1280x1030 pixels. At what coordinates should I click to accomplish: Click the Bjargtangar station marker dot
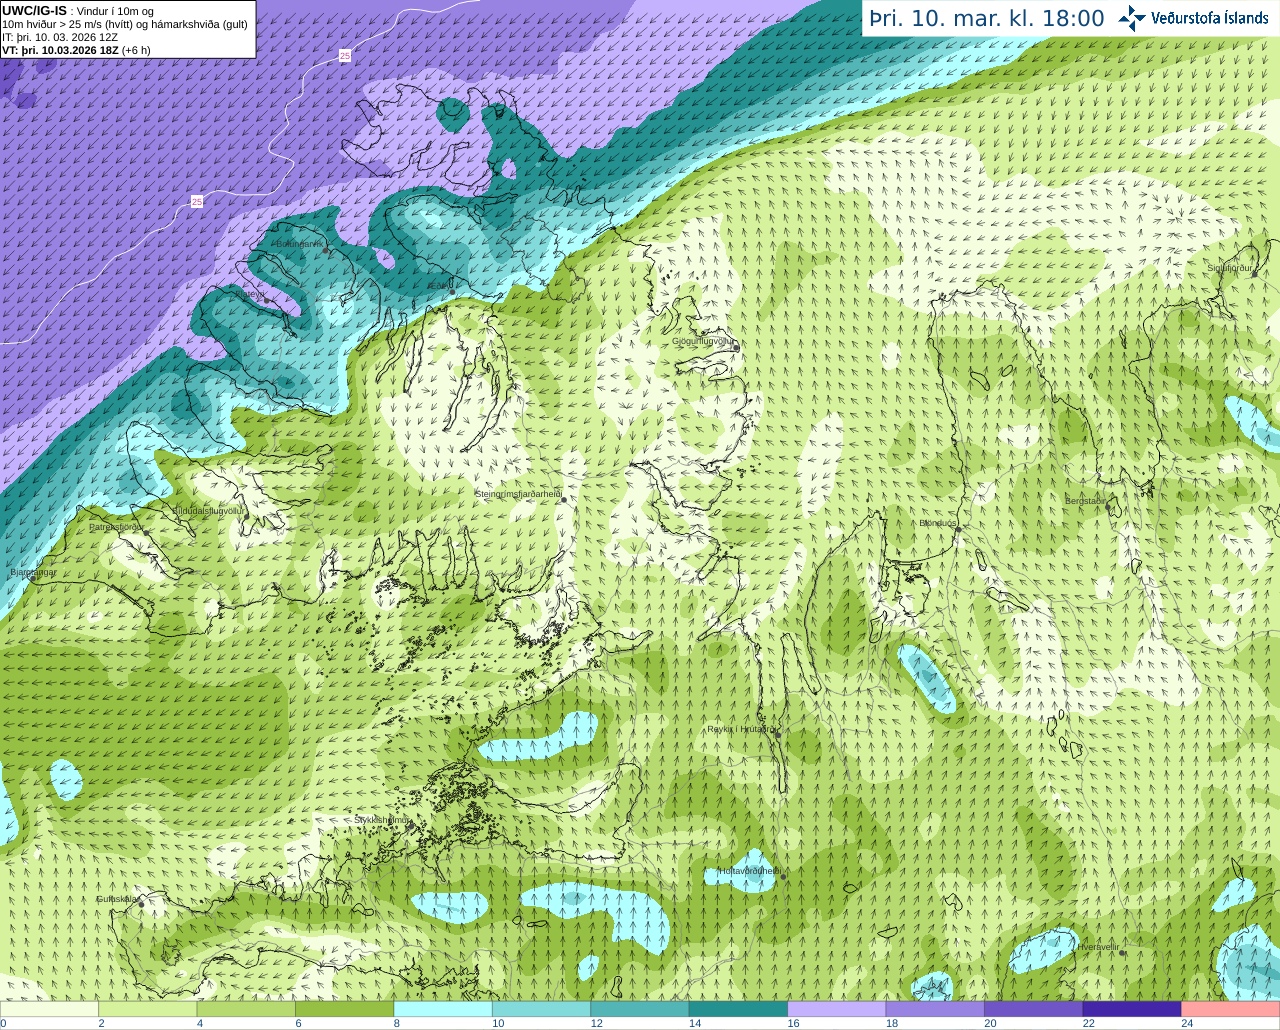33,579
